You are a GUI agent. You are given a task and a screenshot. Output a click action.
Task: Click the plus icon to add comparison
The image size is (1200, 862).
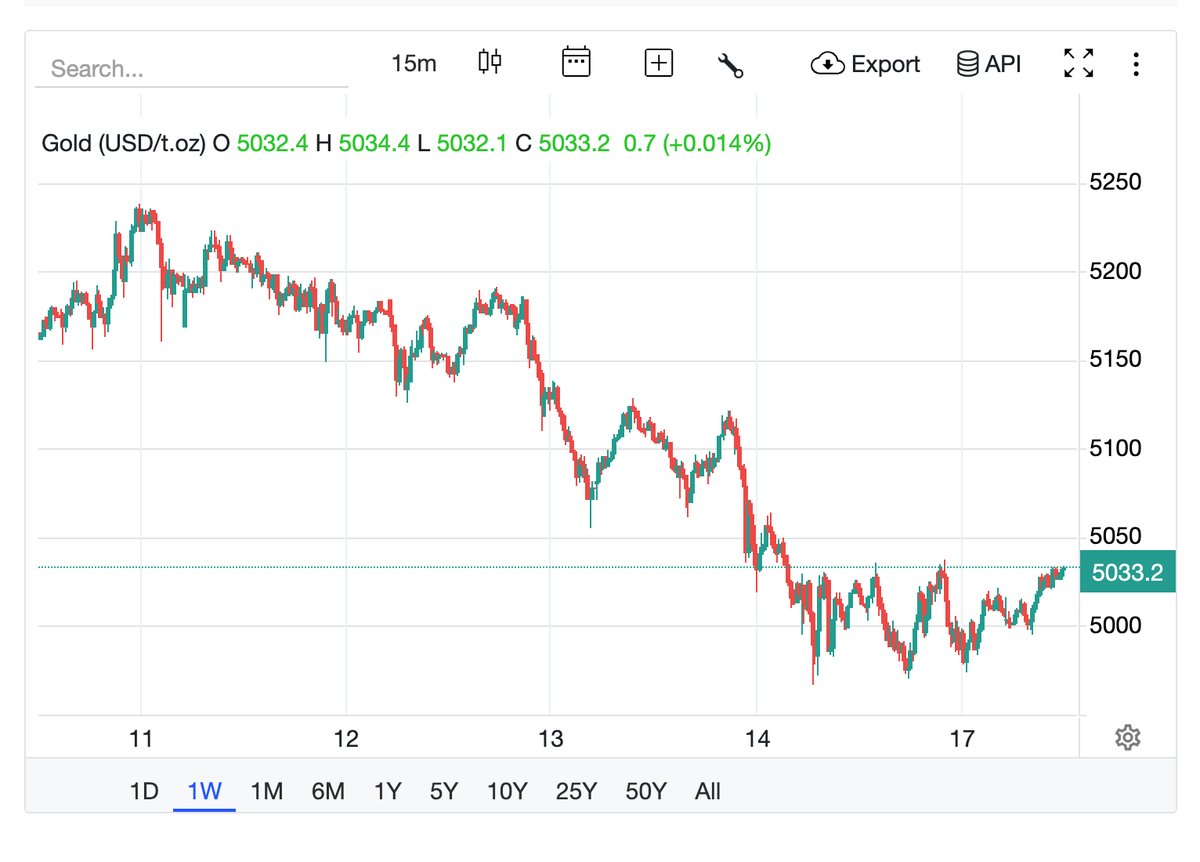coord(658,64)
